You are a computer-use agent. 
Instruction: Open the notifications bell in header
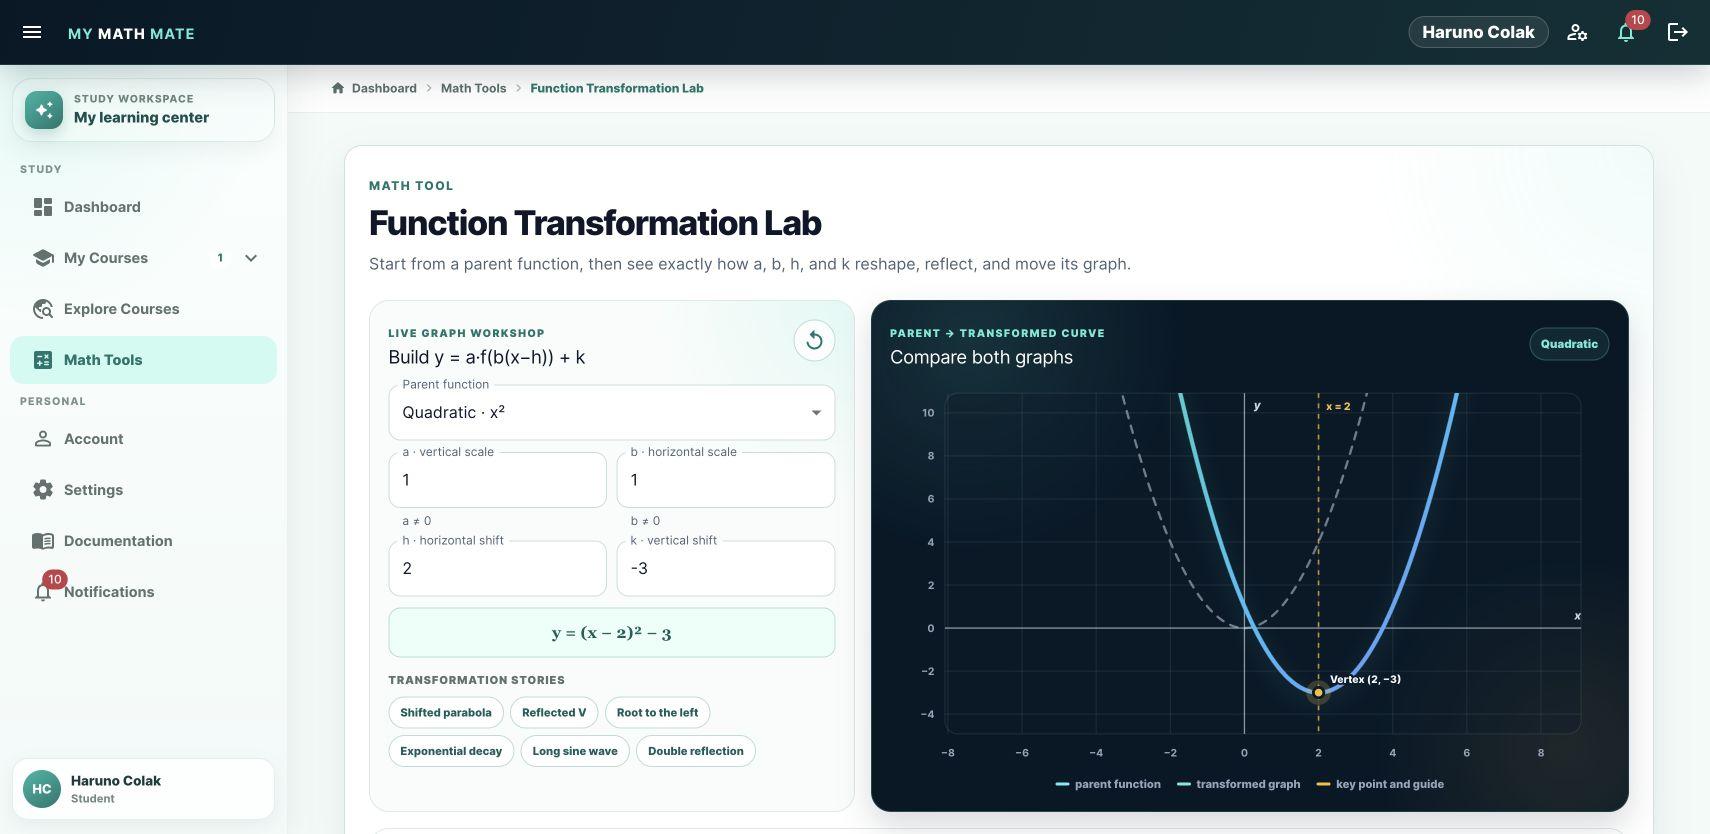pos(1626,32)
